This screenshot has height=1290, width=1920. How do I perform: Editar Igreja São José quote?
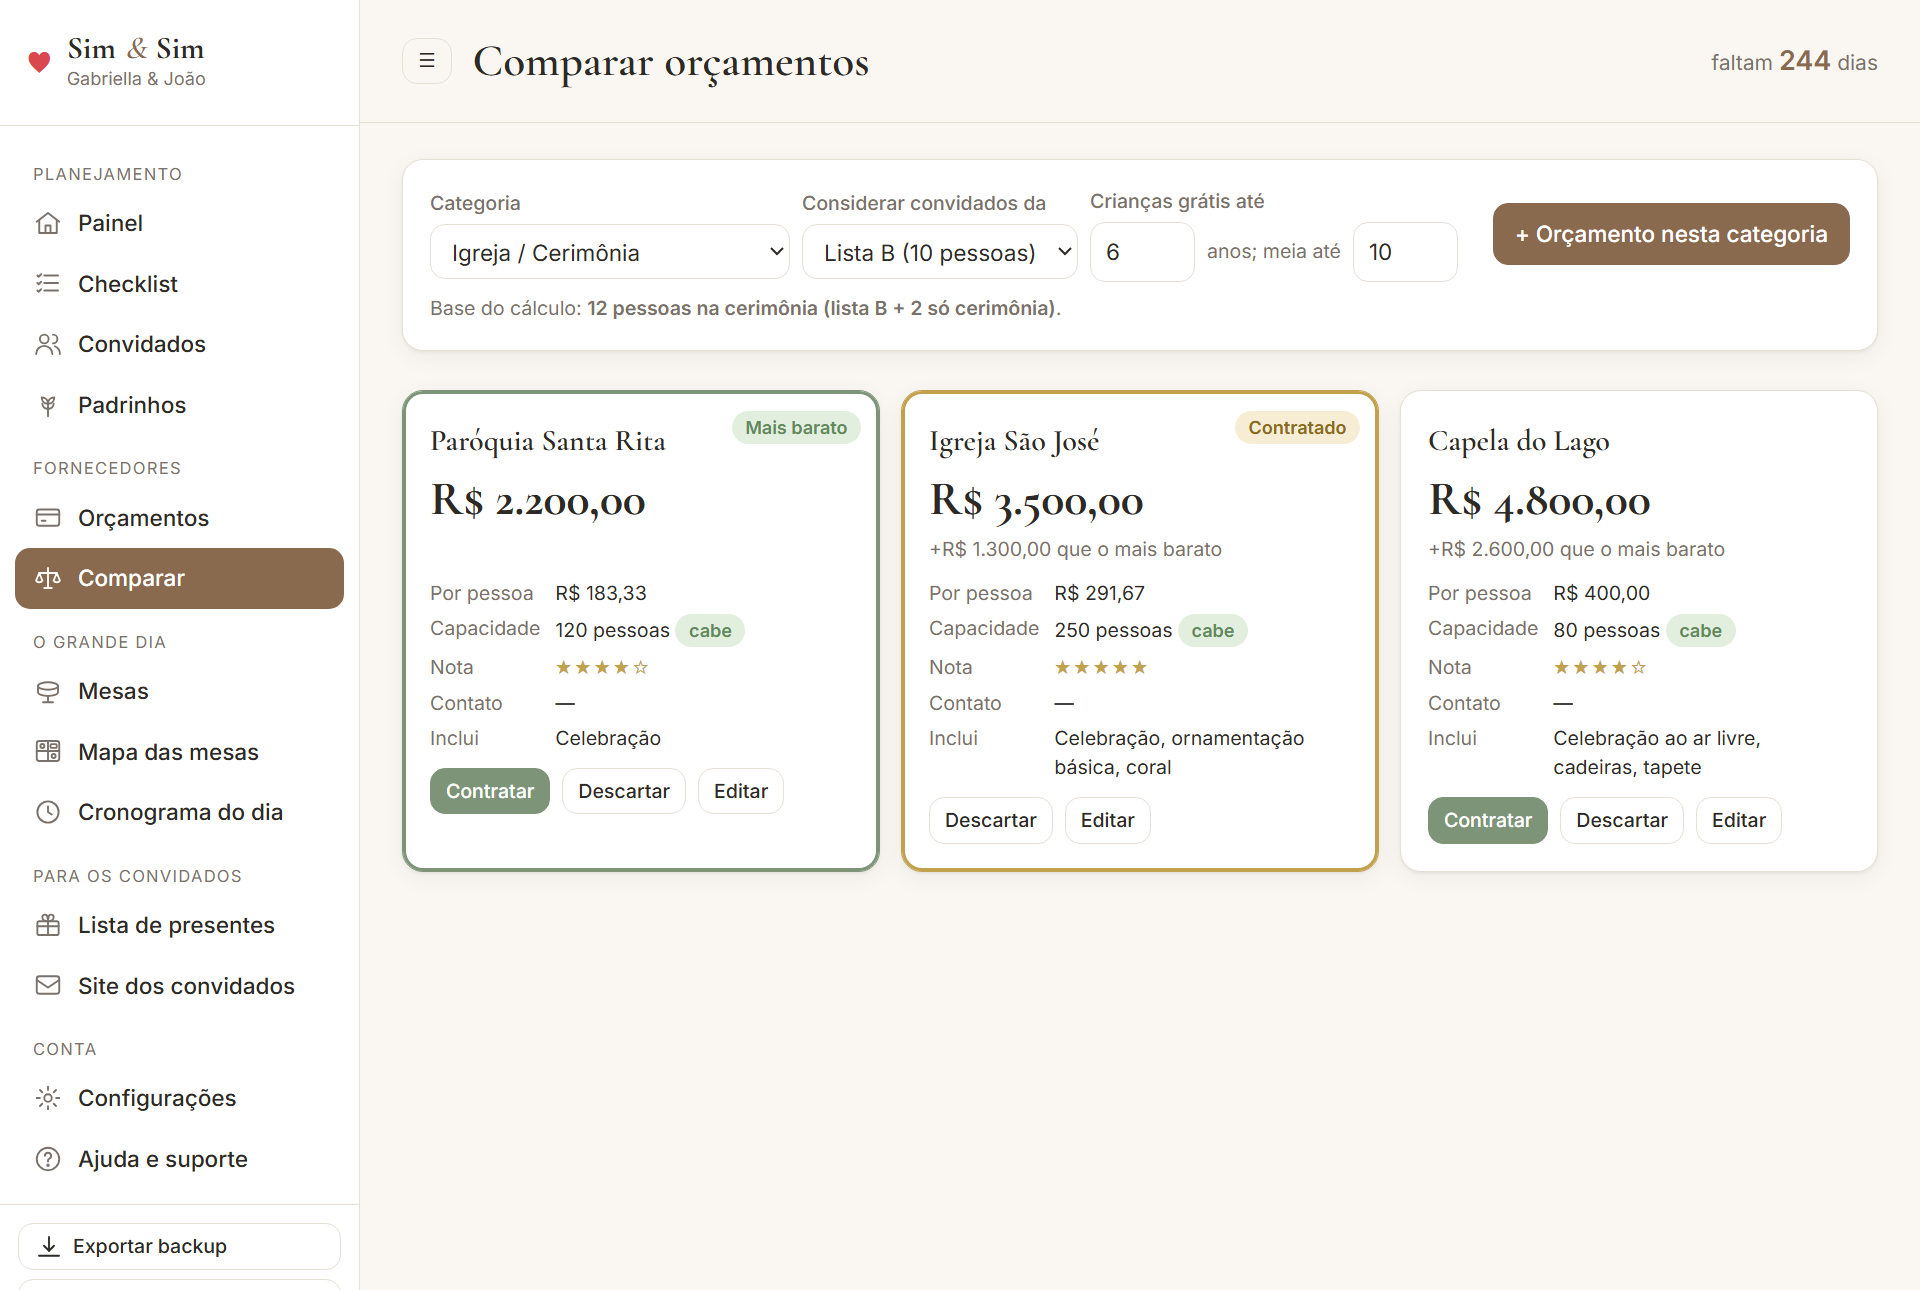click(1108, 820)
